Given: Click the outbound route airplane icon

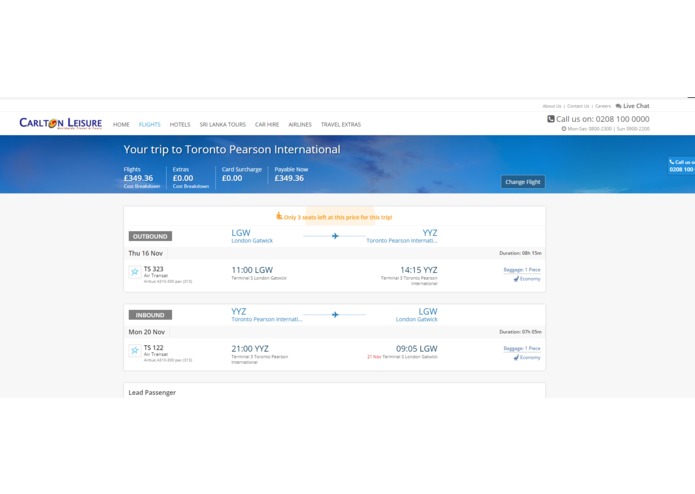Looking at the screenshot, I should pyautogui.click(x=335, y=236).
